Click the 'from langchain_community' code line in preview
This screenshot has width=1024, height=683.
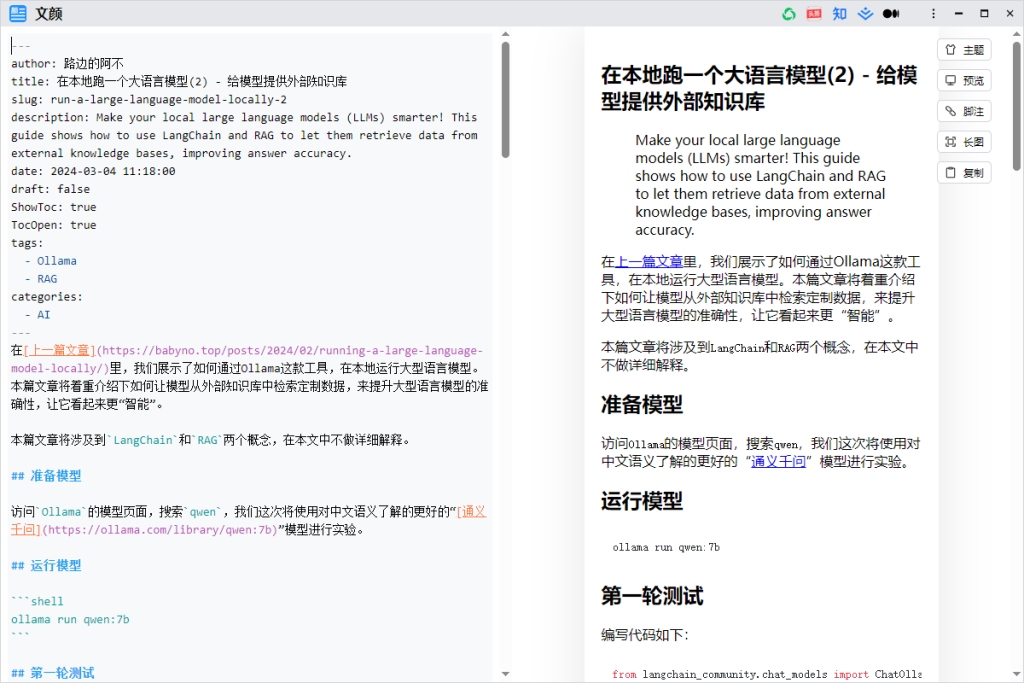(767, 675)
